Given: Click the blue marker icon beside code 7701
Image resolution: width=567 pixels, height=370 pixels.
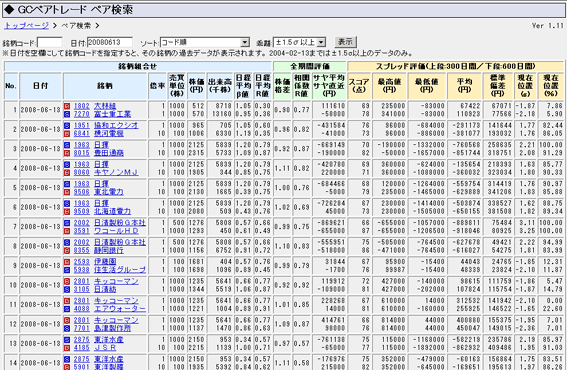Looking at the screenshot, I should tap(67, 328).
